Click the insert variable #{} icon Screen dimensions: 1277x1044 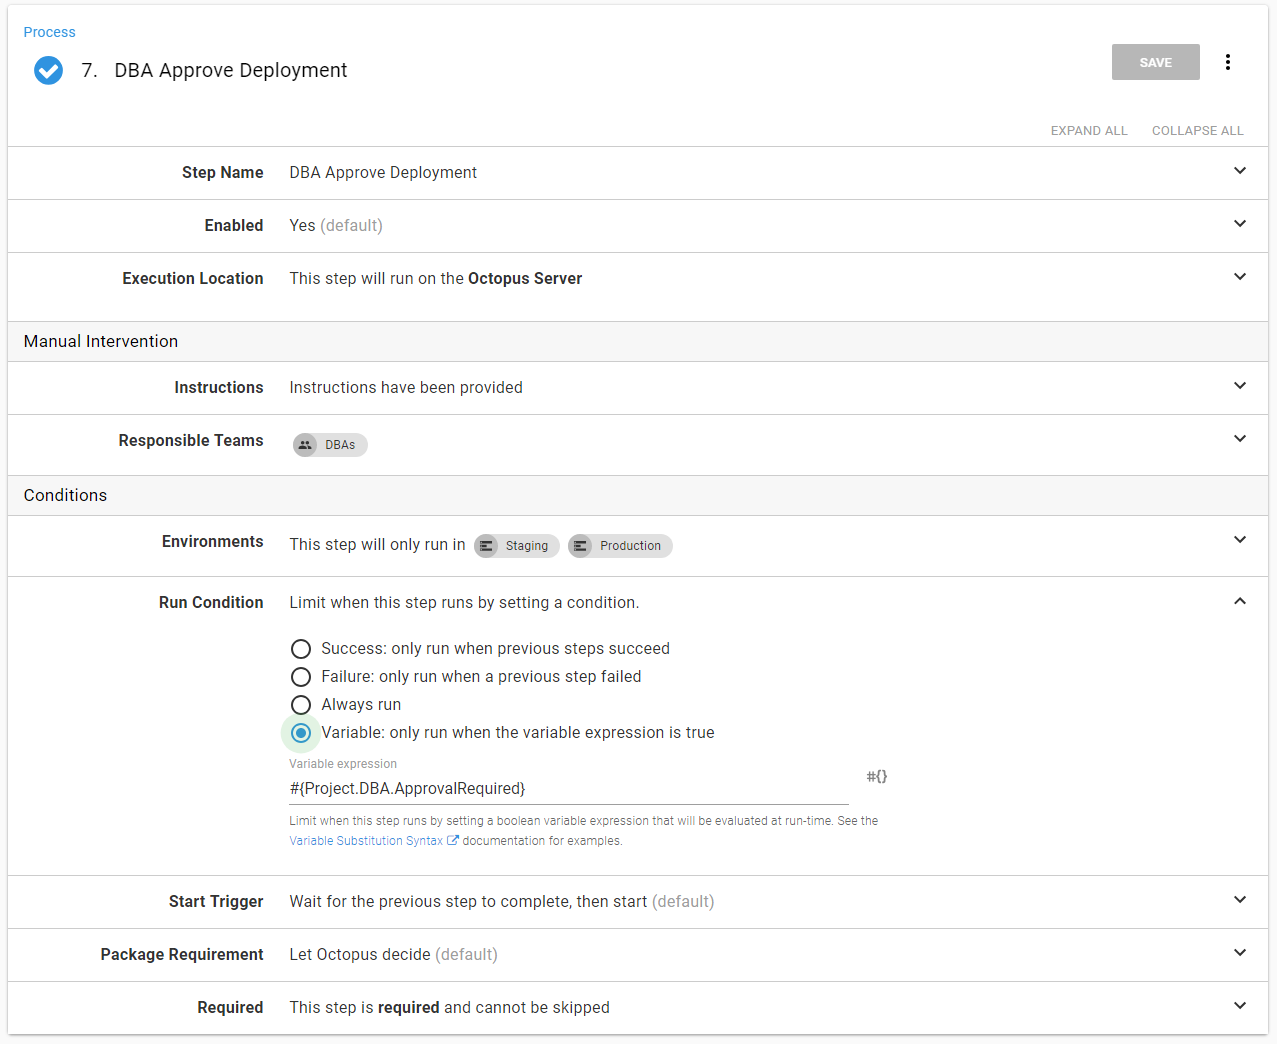[x=876, y=777]
